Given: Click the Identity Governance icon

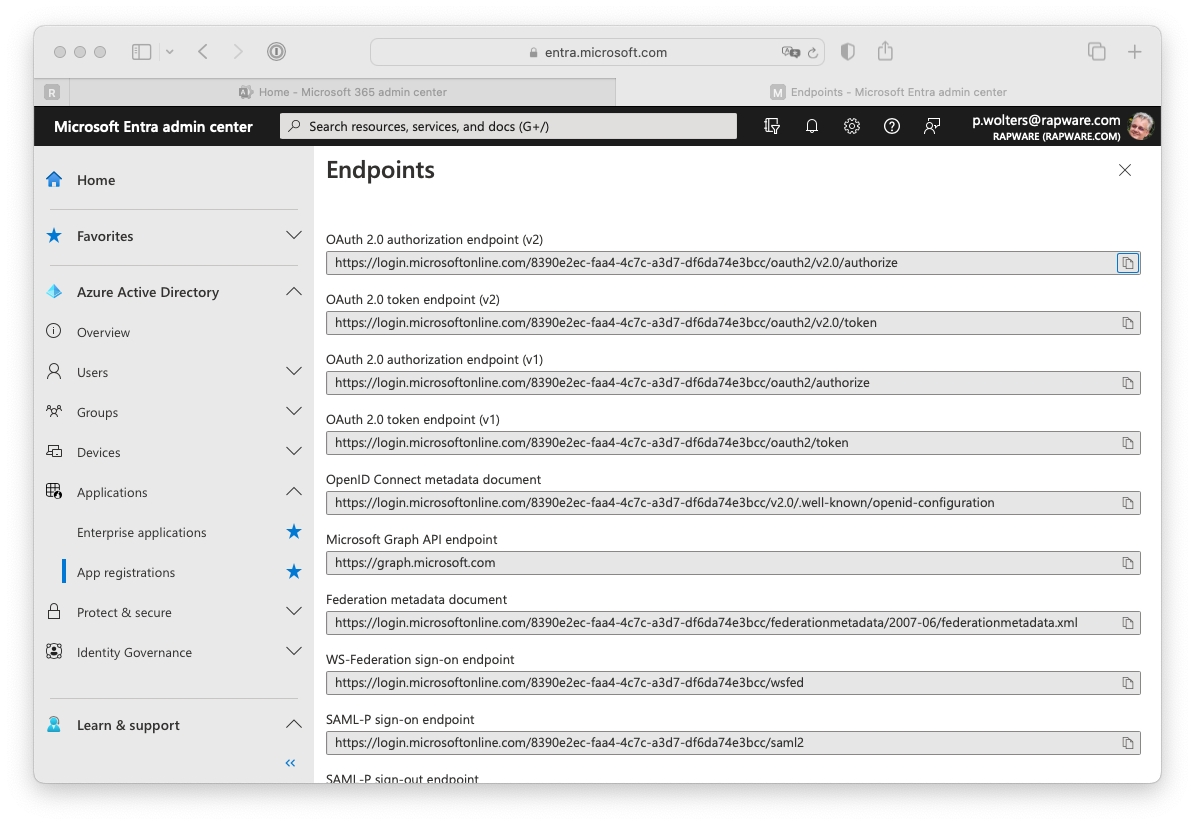Looking at the screenshot, I should point(54,651).
